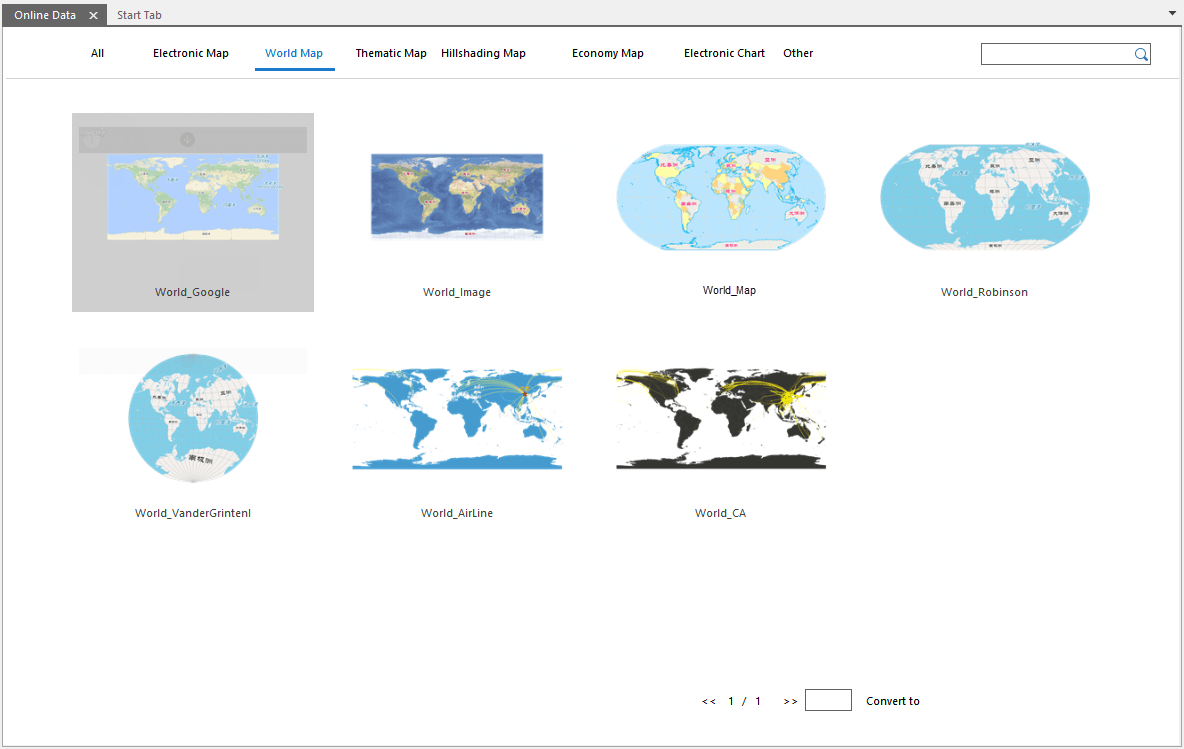Open the Economy Map category
Screen dimensions: 1184x749
[608, 54]
